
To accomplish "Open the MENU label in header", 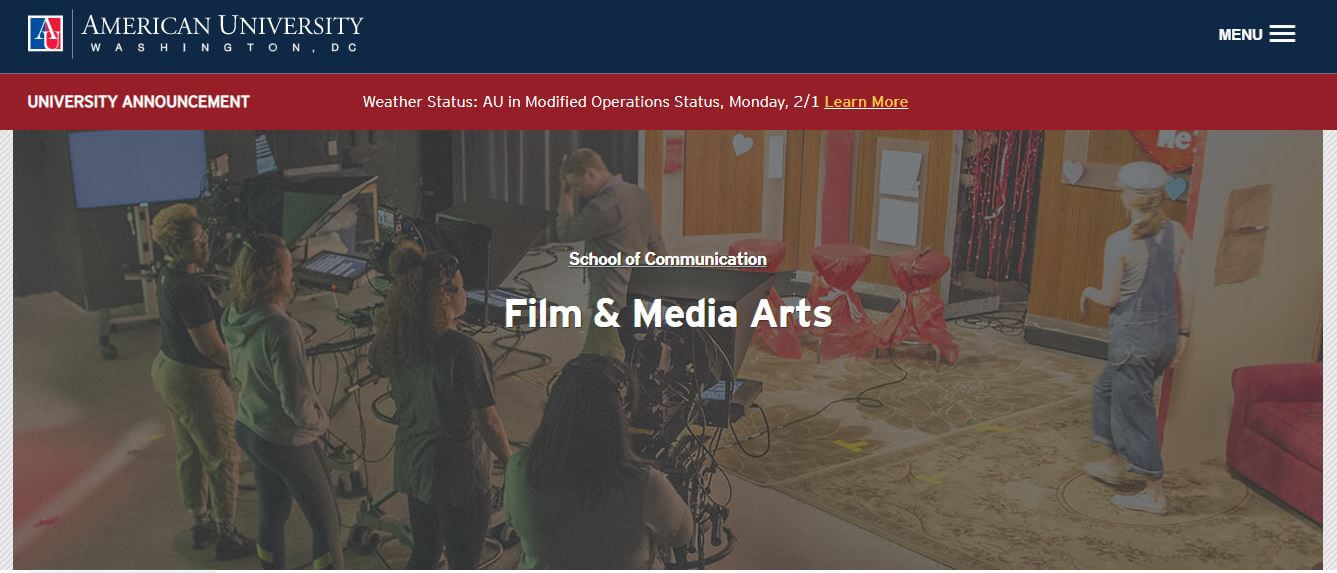I will 1240,35.
